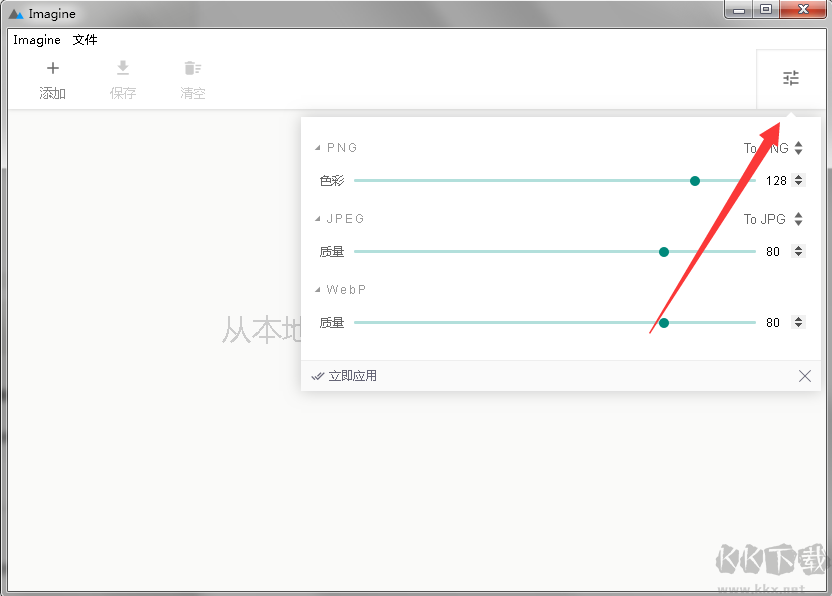The image size is (832, 596).
Task: Click the WebP quality slider handle
Action: 664,323
